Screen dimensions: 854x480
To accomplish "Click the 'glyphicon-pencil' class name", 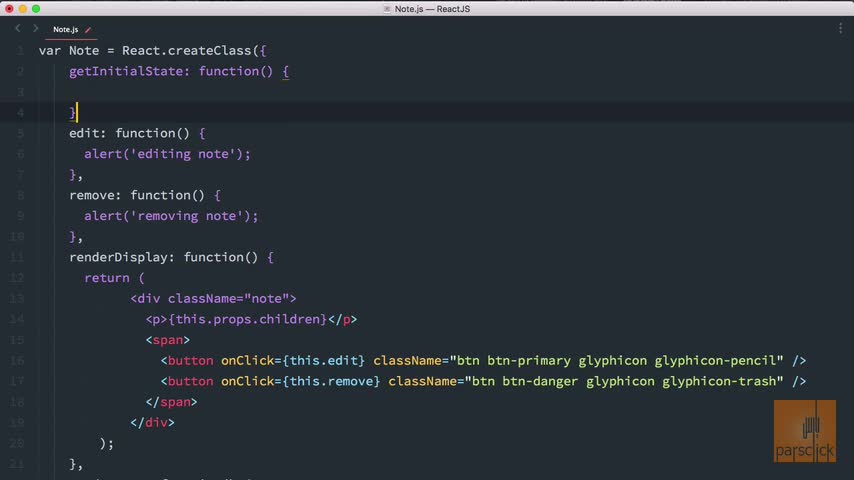I will click(715, 361).
